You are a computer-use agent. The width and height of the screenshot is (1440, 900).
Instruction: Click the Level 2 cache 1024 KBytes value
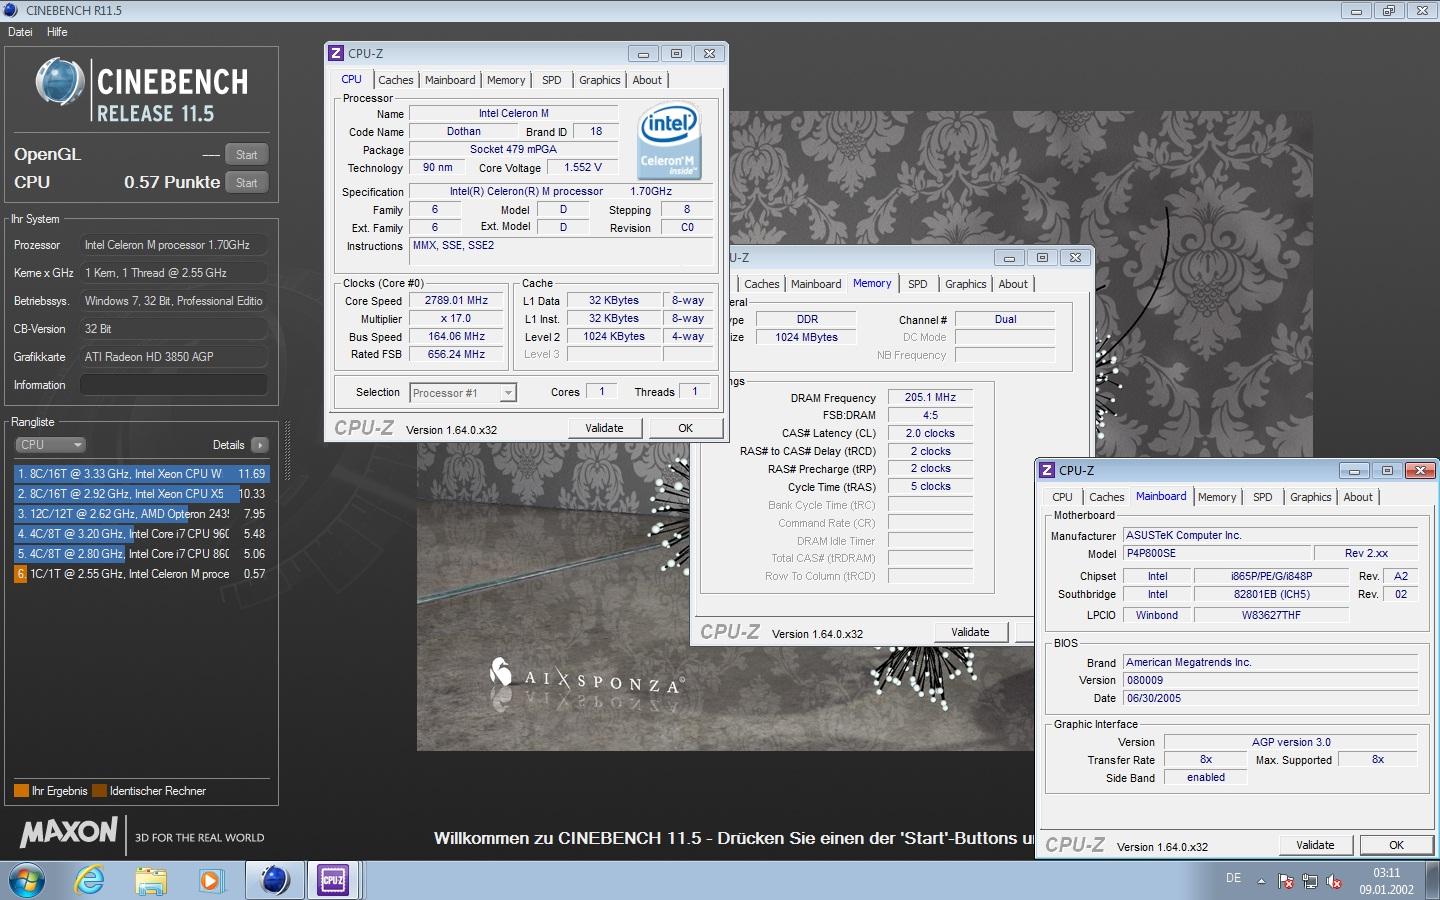tap(614, 336)
